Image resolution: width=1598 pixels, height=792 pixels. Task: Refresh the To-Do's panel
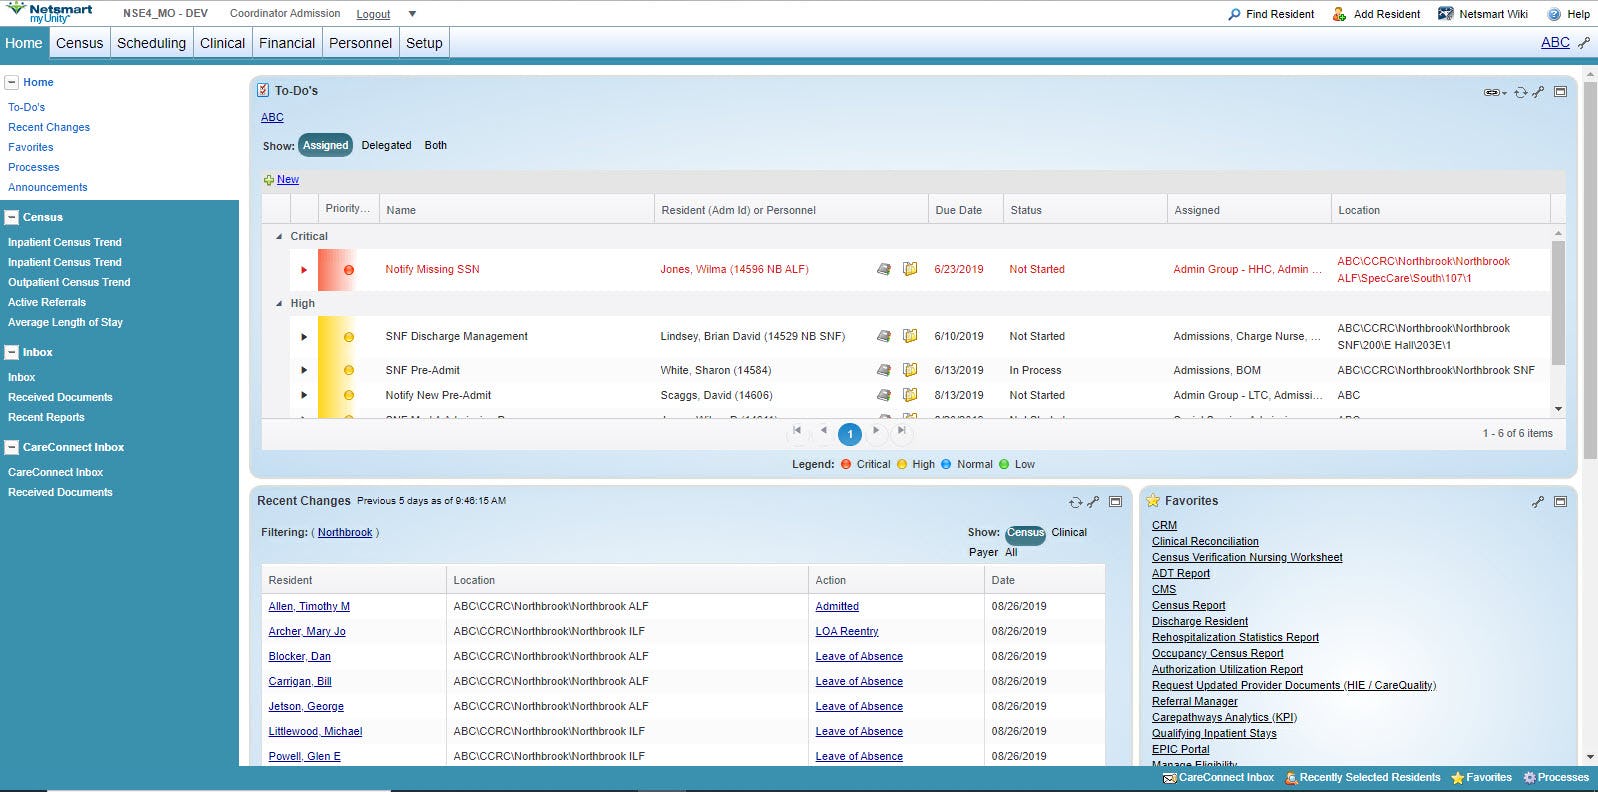click(x=1520, y=92)
